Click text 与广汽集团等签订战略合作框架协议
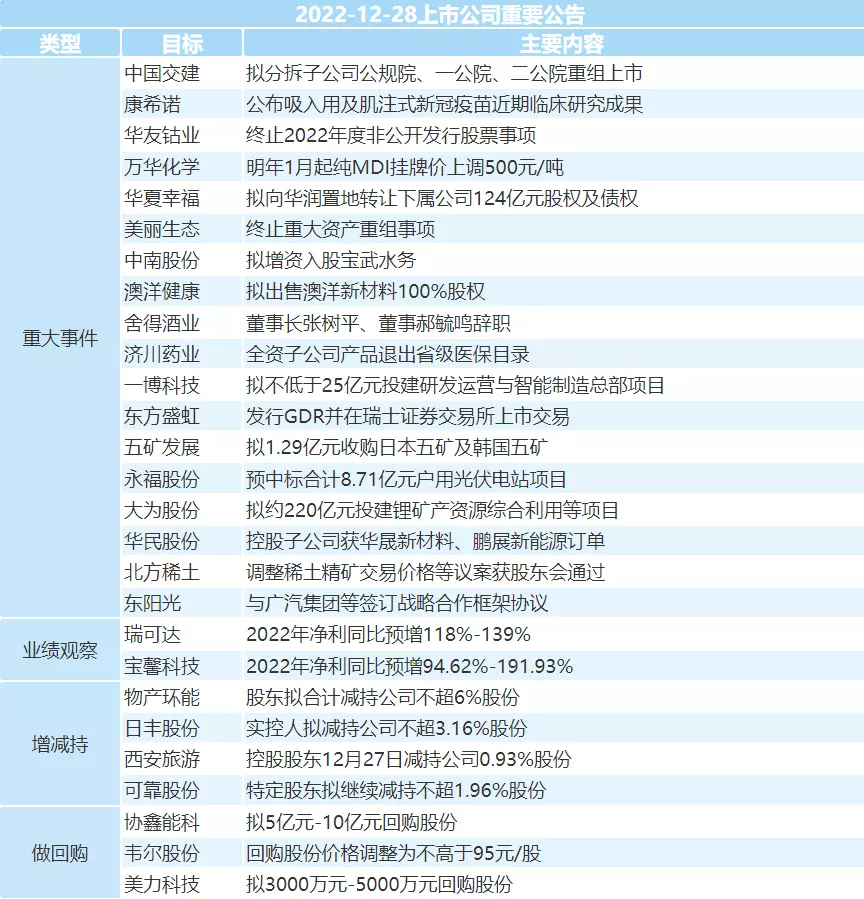 coord(397,603)
